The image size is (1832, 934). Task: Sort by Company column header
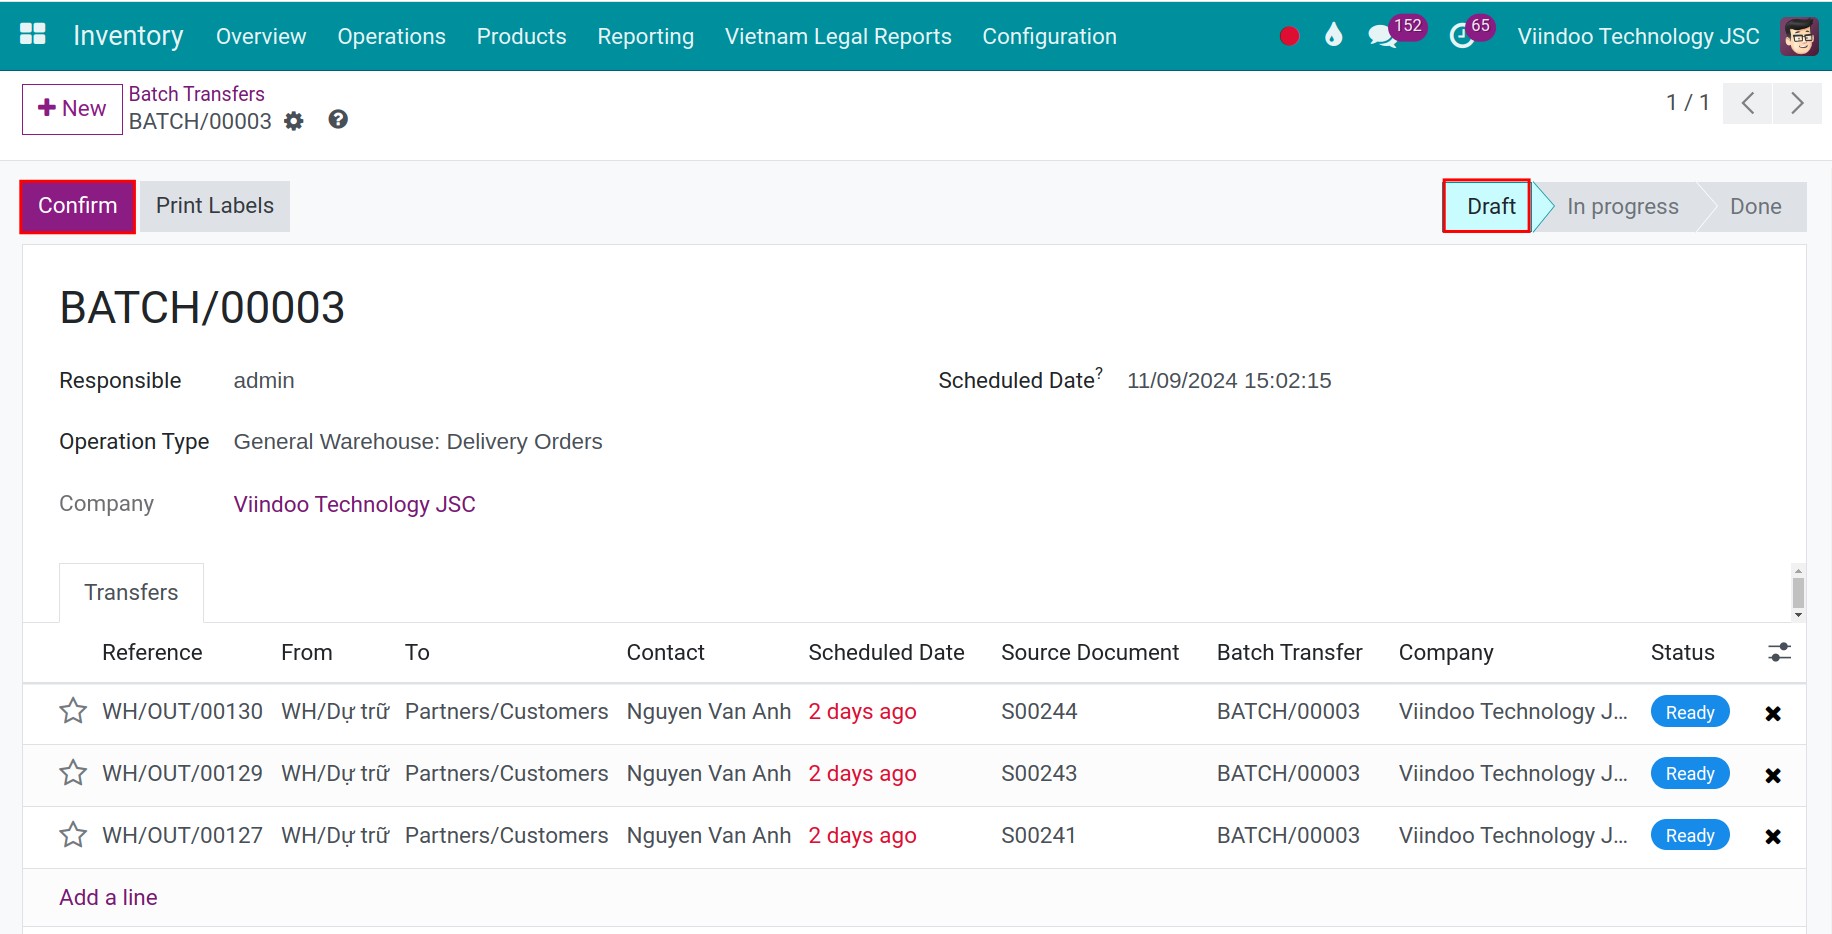click(1446, 652)
